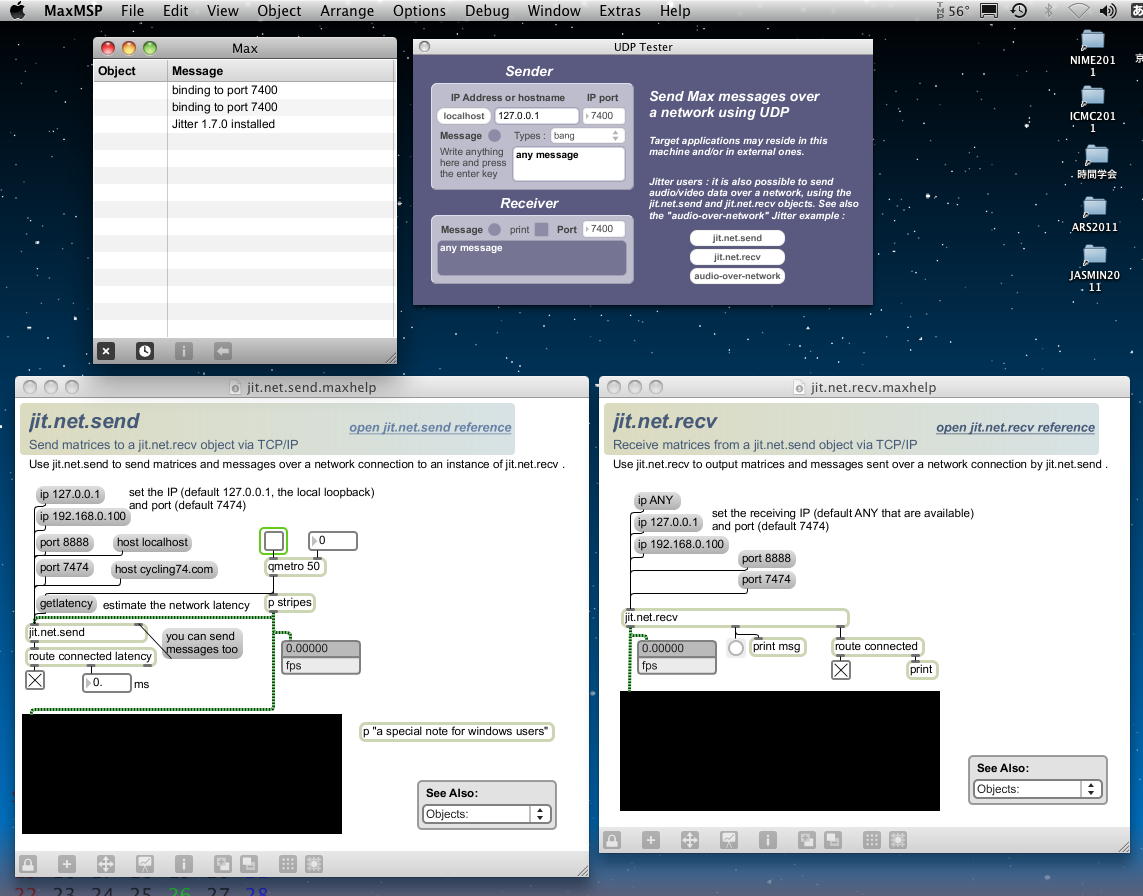Click receiver Port 7400 number box

click(604, 229)
